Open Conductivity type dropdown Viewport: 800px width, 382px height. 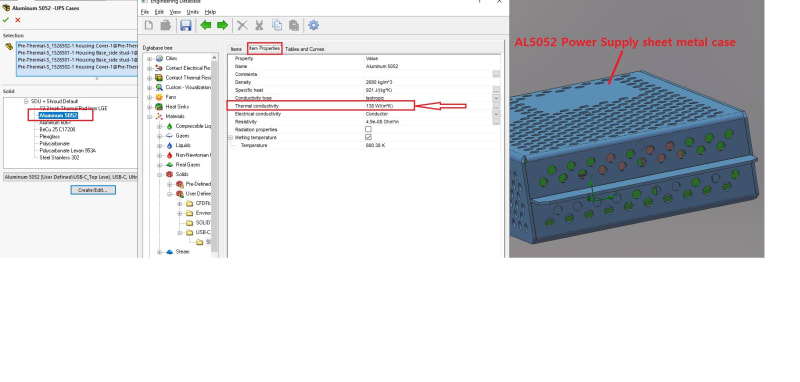pos(496,98)
